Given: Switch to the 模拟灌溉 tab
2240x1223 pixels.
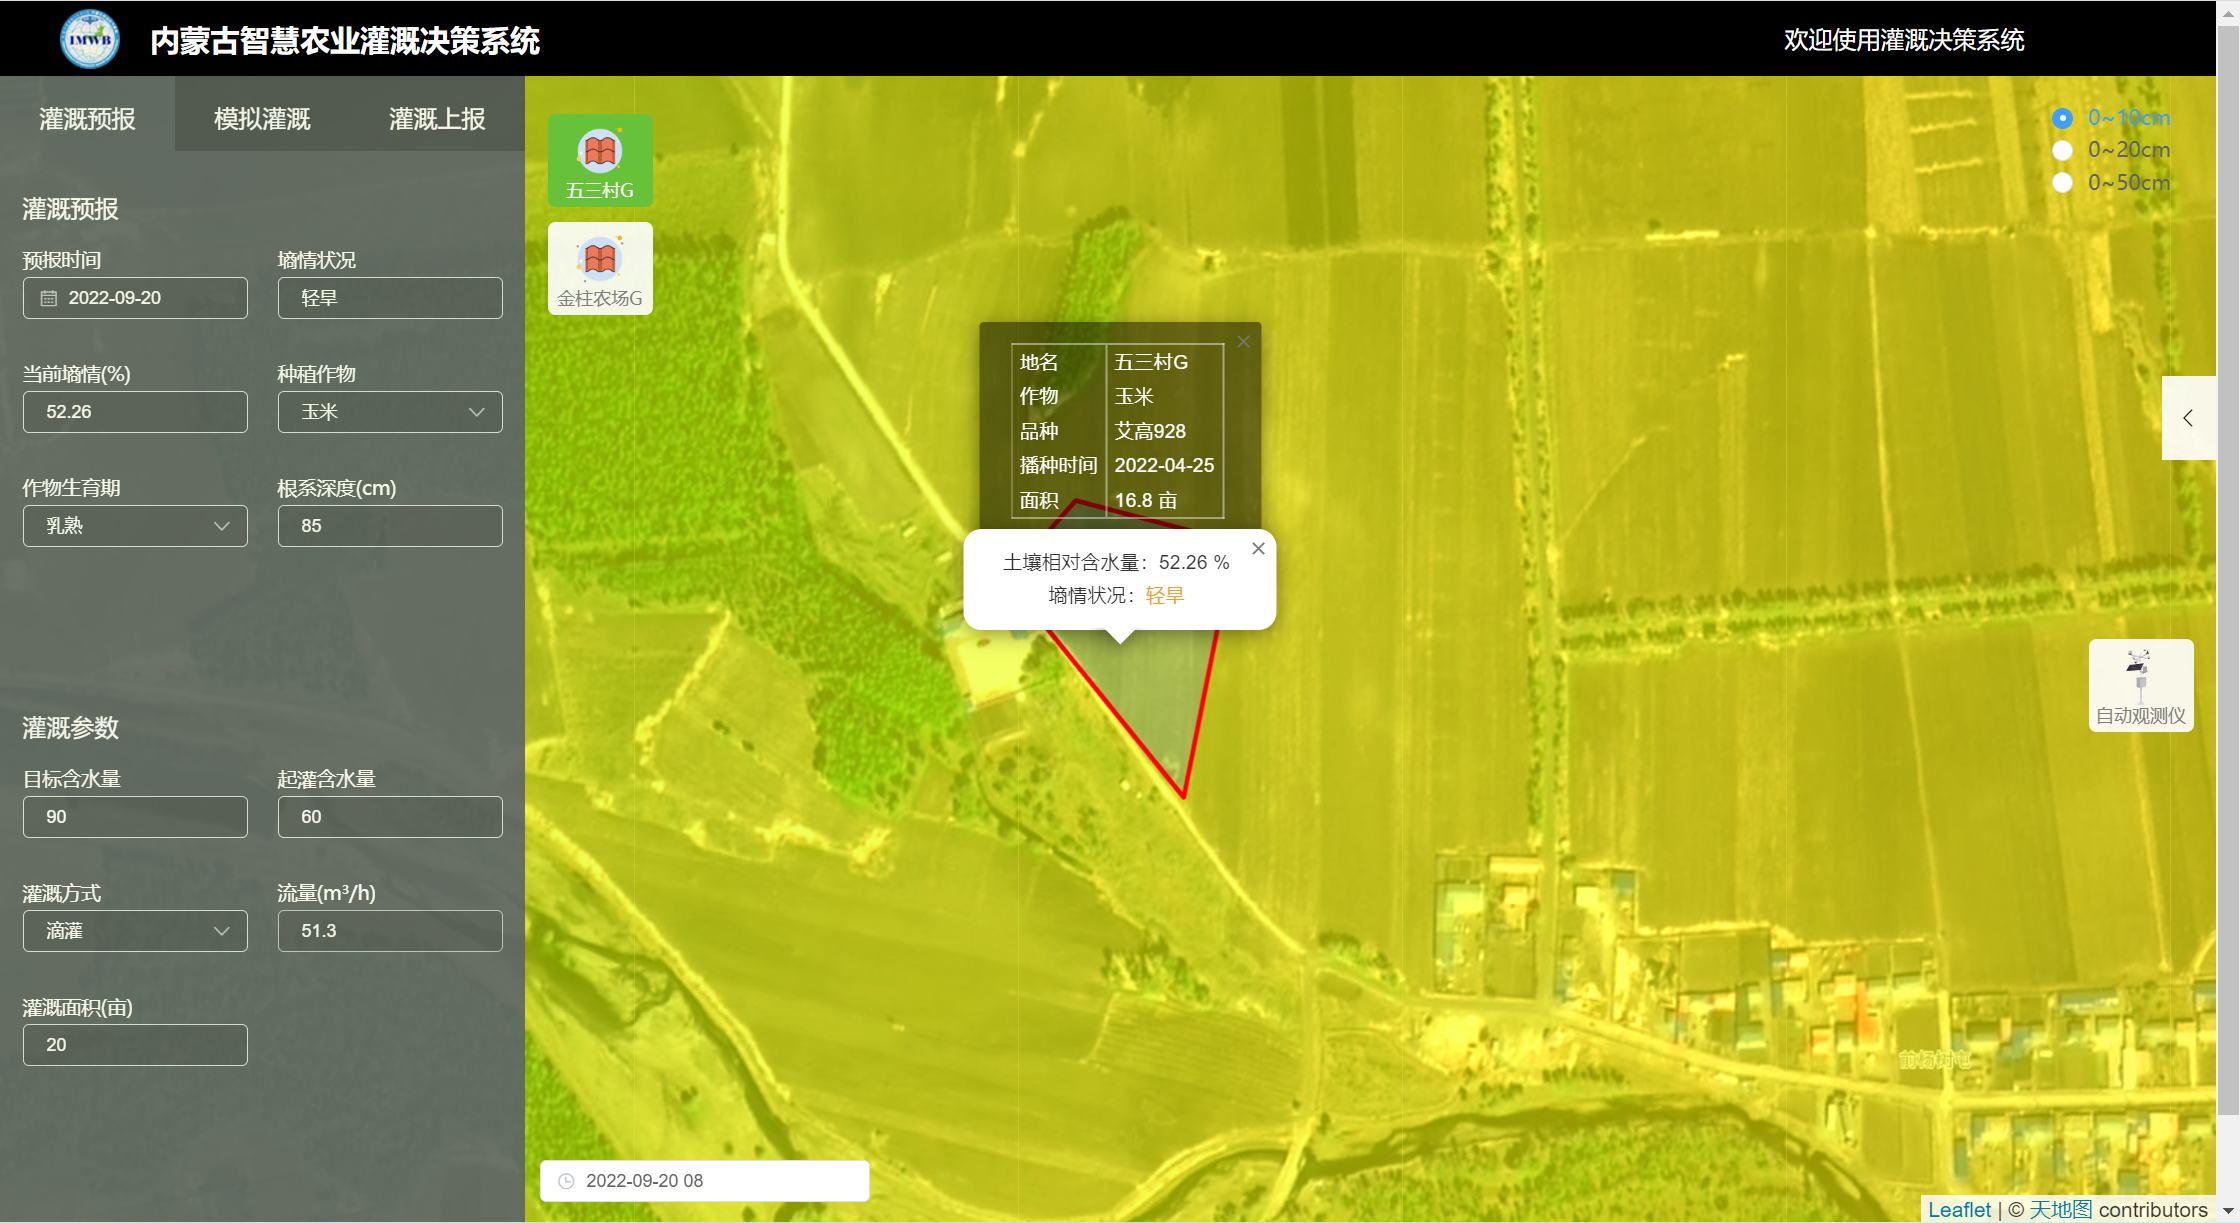Looking at the screenshot, I should pos(262,119).
